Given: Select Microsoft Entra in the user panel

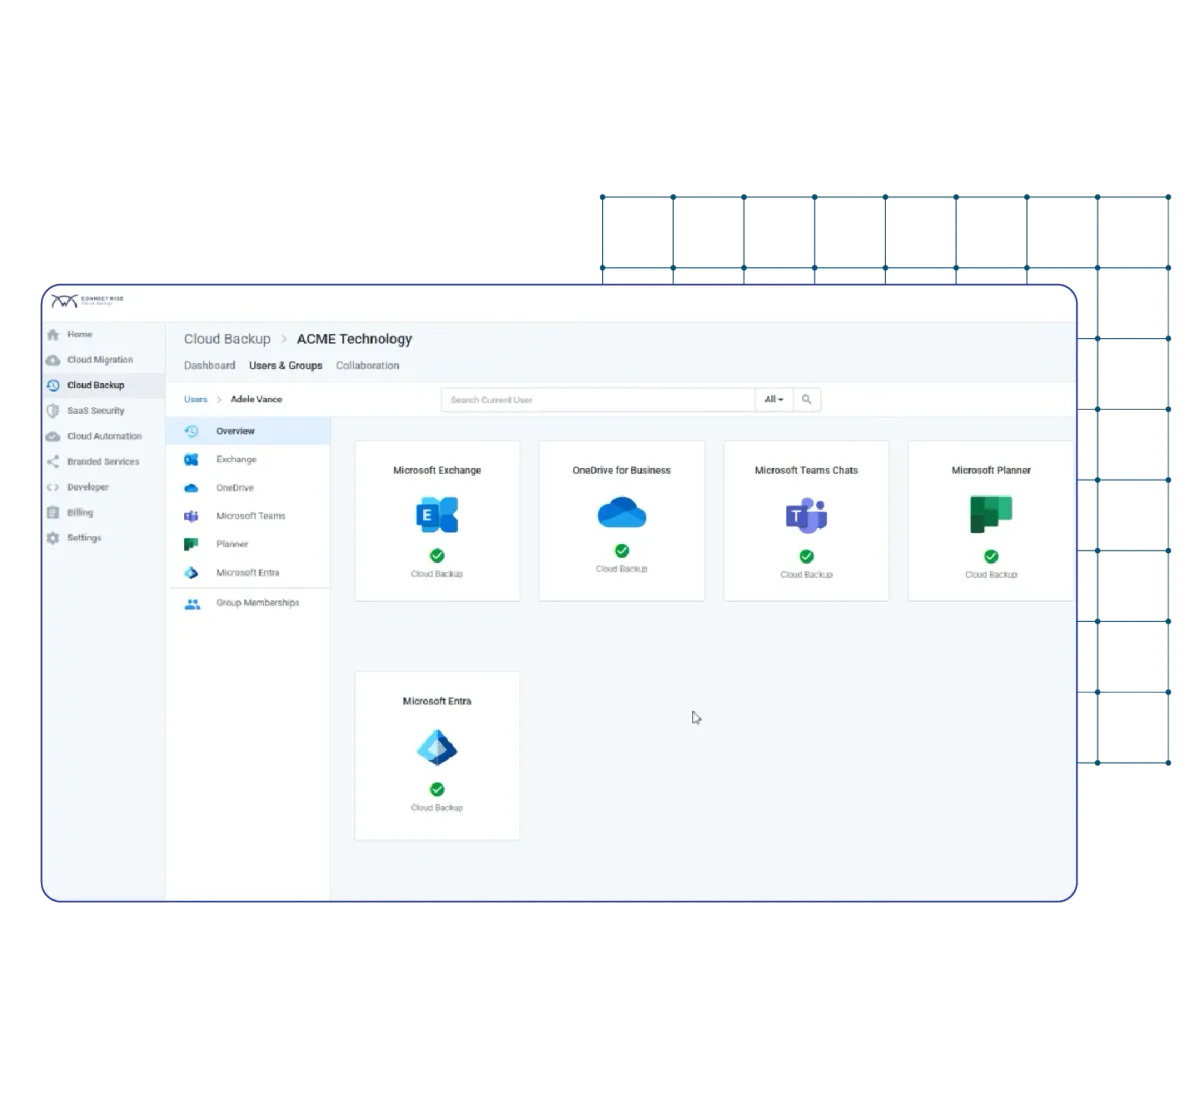Looking at the screenshot, I should point(248,573).
